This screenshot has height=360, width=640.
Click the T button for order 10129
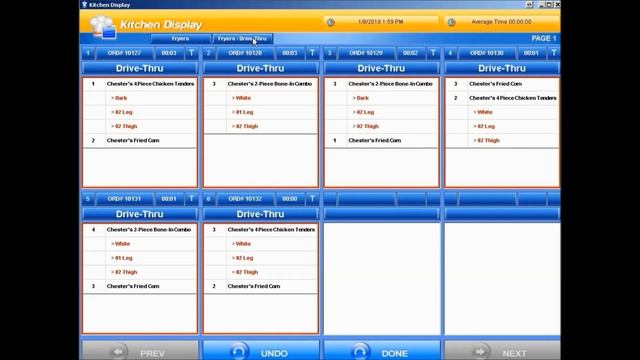433,53
